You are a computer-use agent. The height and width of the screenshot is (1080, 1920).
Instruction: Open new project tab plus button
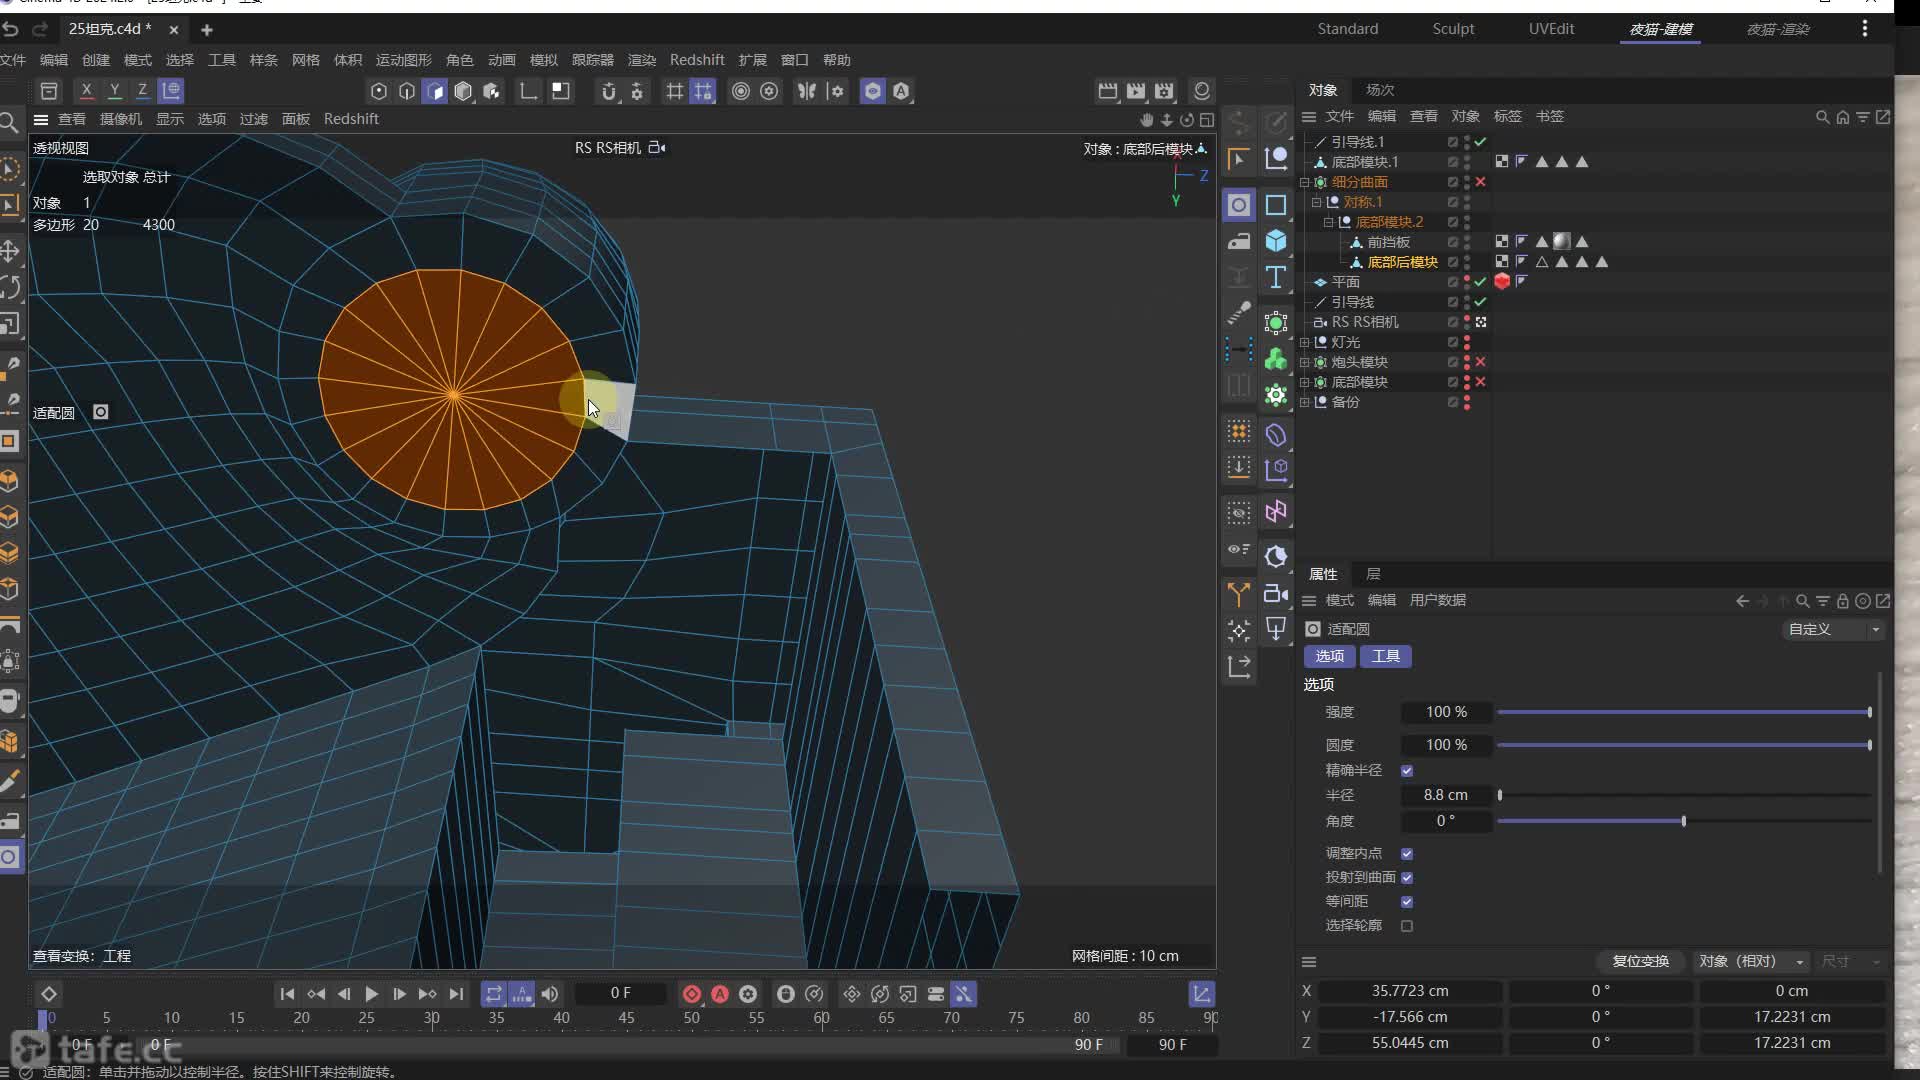point(207,30)
